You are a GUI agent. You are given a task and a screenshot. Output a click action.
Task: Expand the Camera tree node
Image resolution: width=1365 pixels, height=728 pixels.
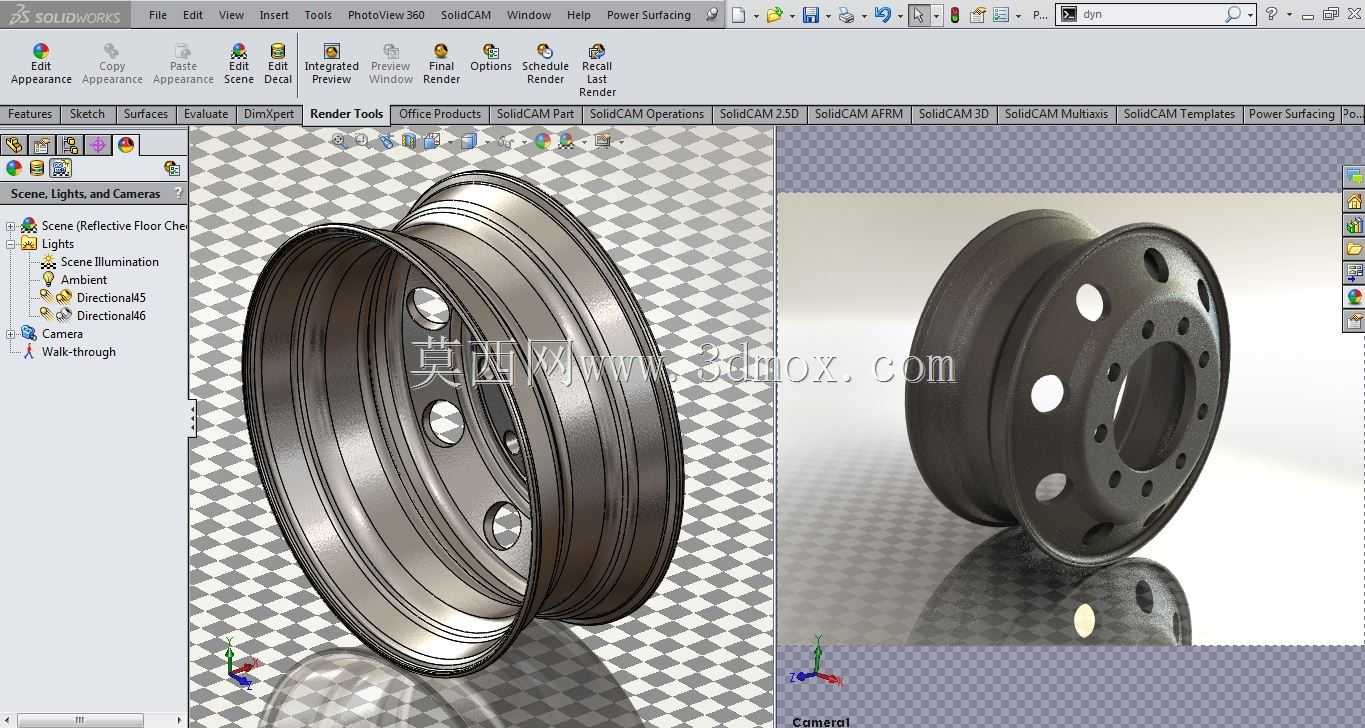pyautogui.click(x=11, y=334)
